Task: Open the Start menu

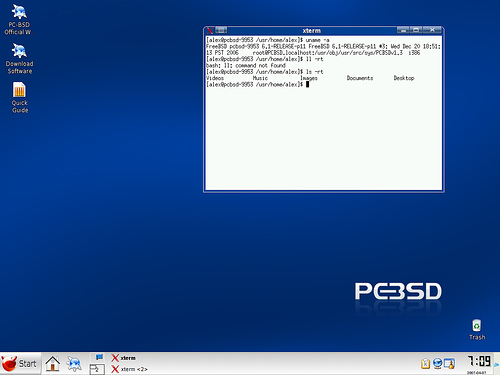Action: [x=20, y=363]
